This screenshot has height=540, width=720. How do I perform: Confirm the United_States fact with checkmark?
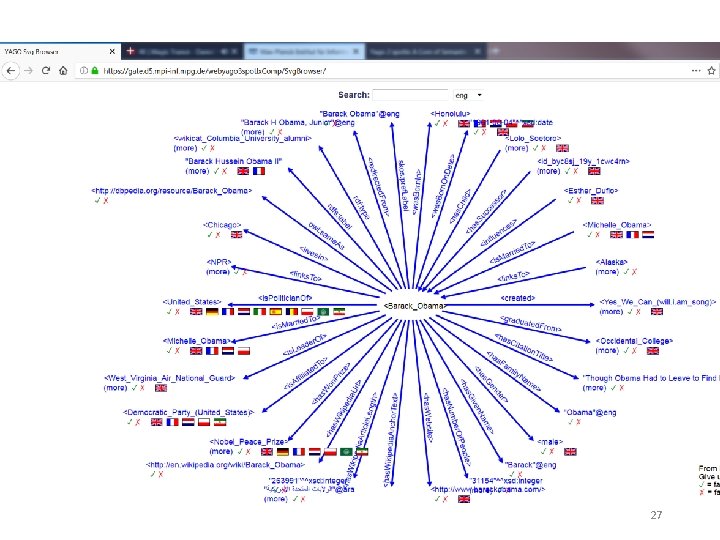click(169, 312)
